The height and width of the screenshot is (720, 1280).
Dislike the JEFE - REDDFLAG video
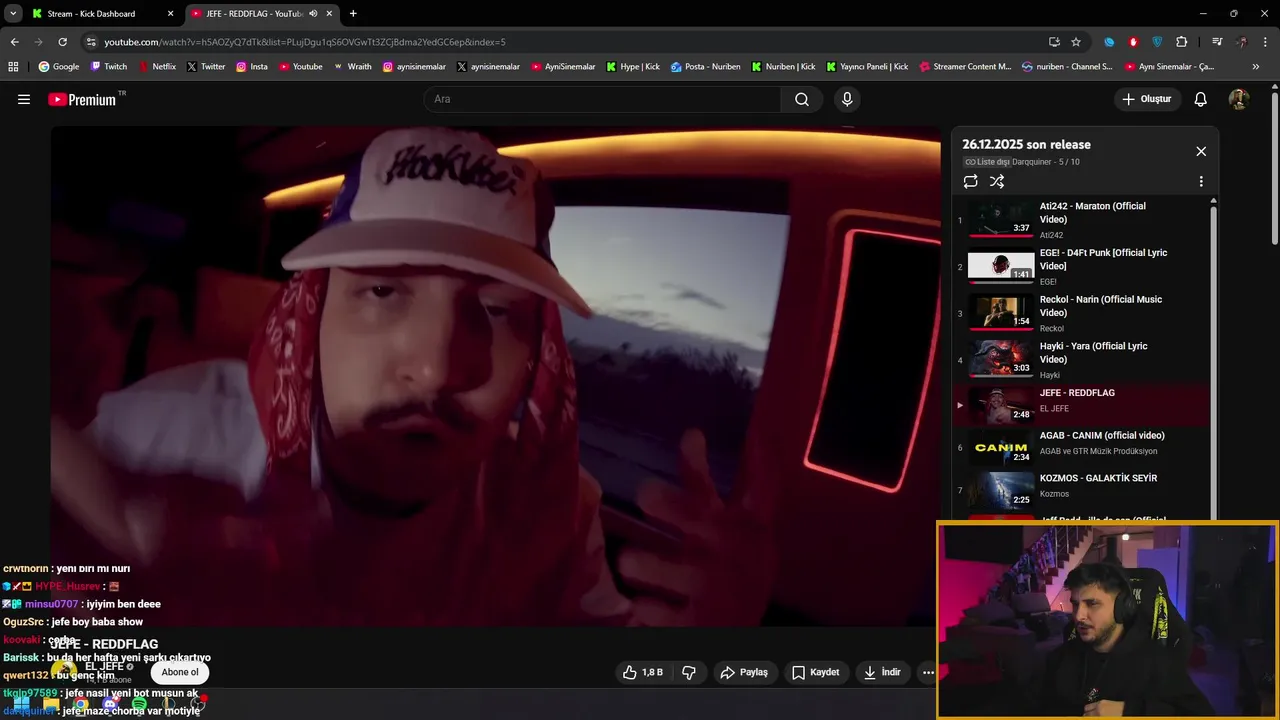click(x=689, y=672)
